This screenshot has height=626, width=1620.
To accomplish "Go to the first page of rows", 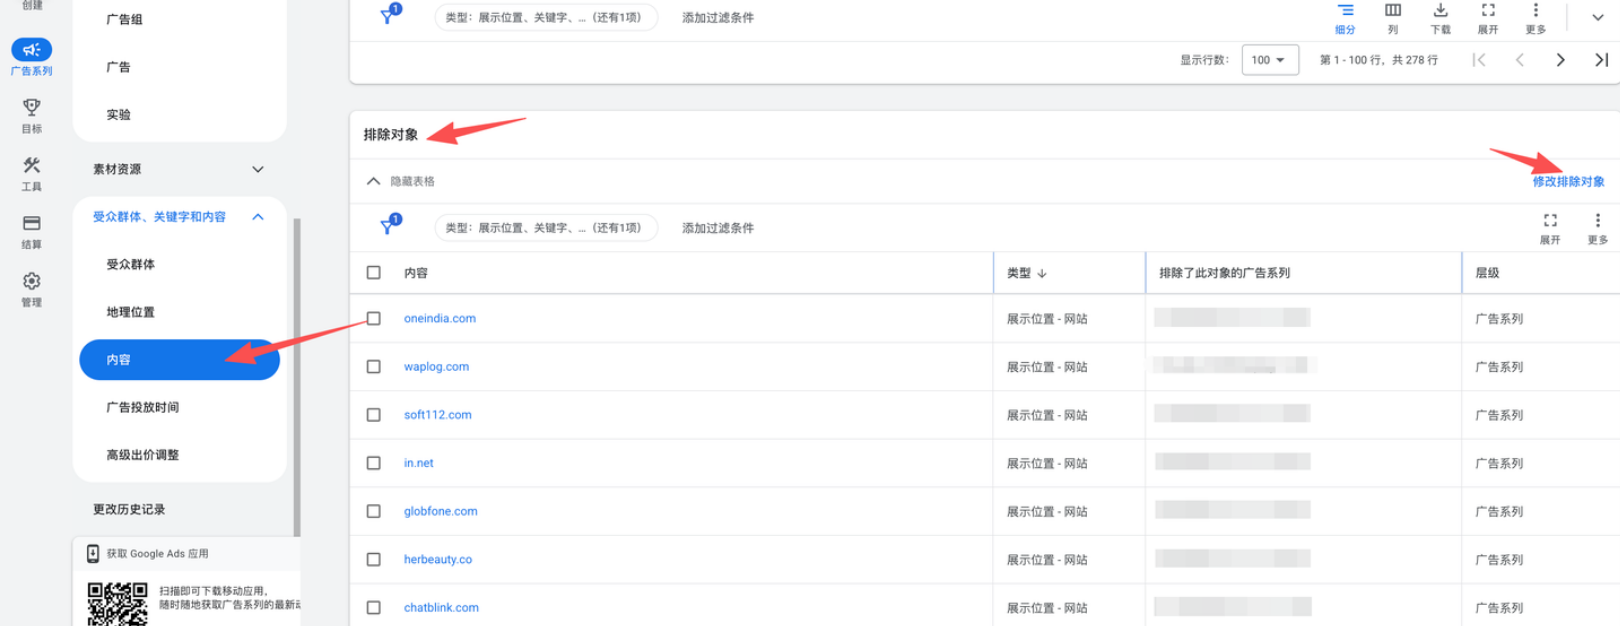I will (x=1479, y=60).
